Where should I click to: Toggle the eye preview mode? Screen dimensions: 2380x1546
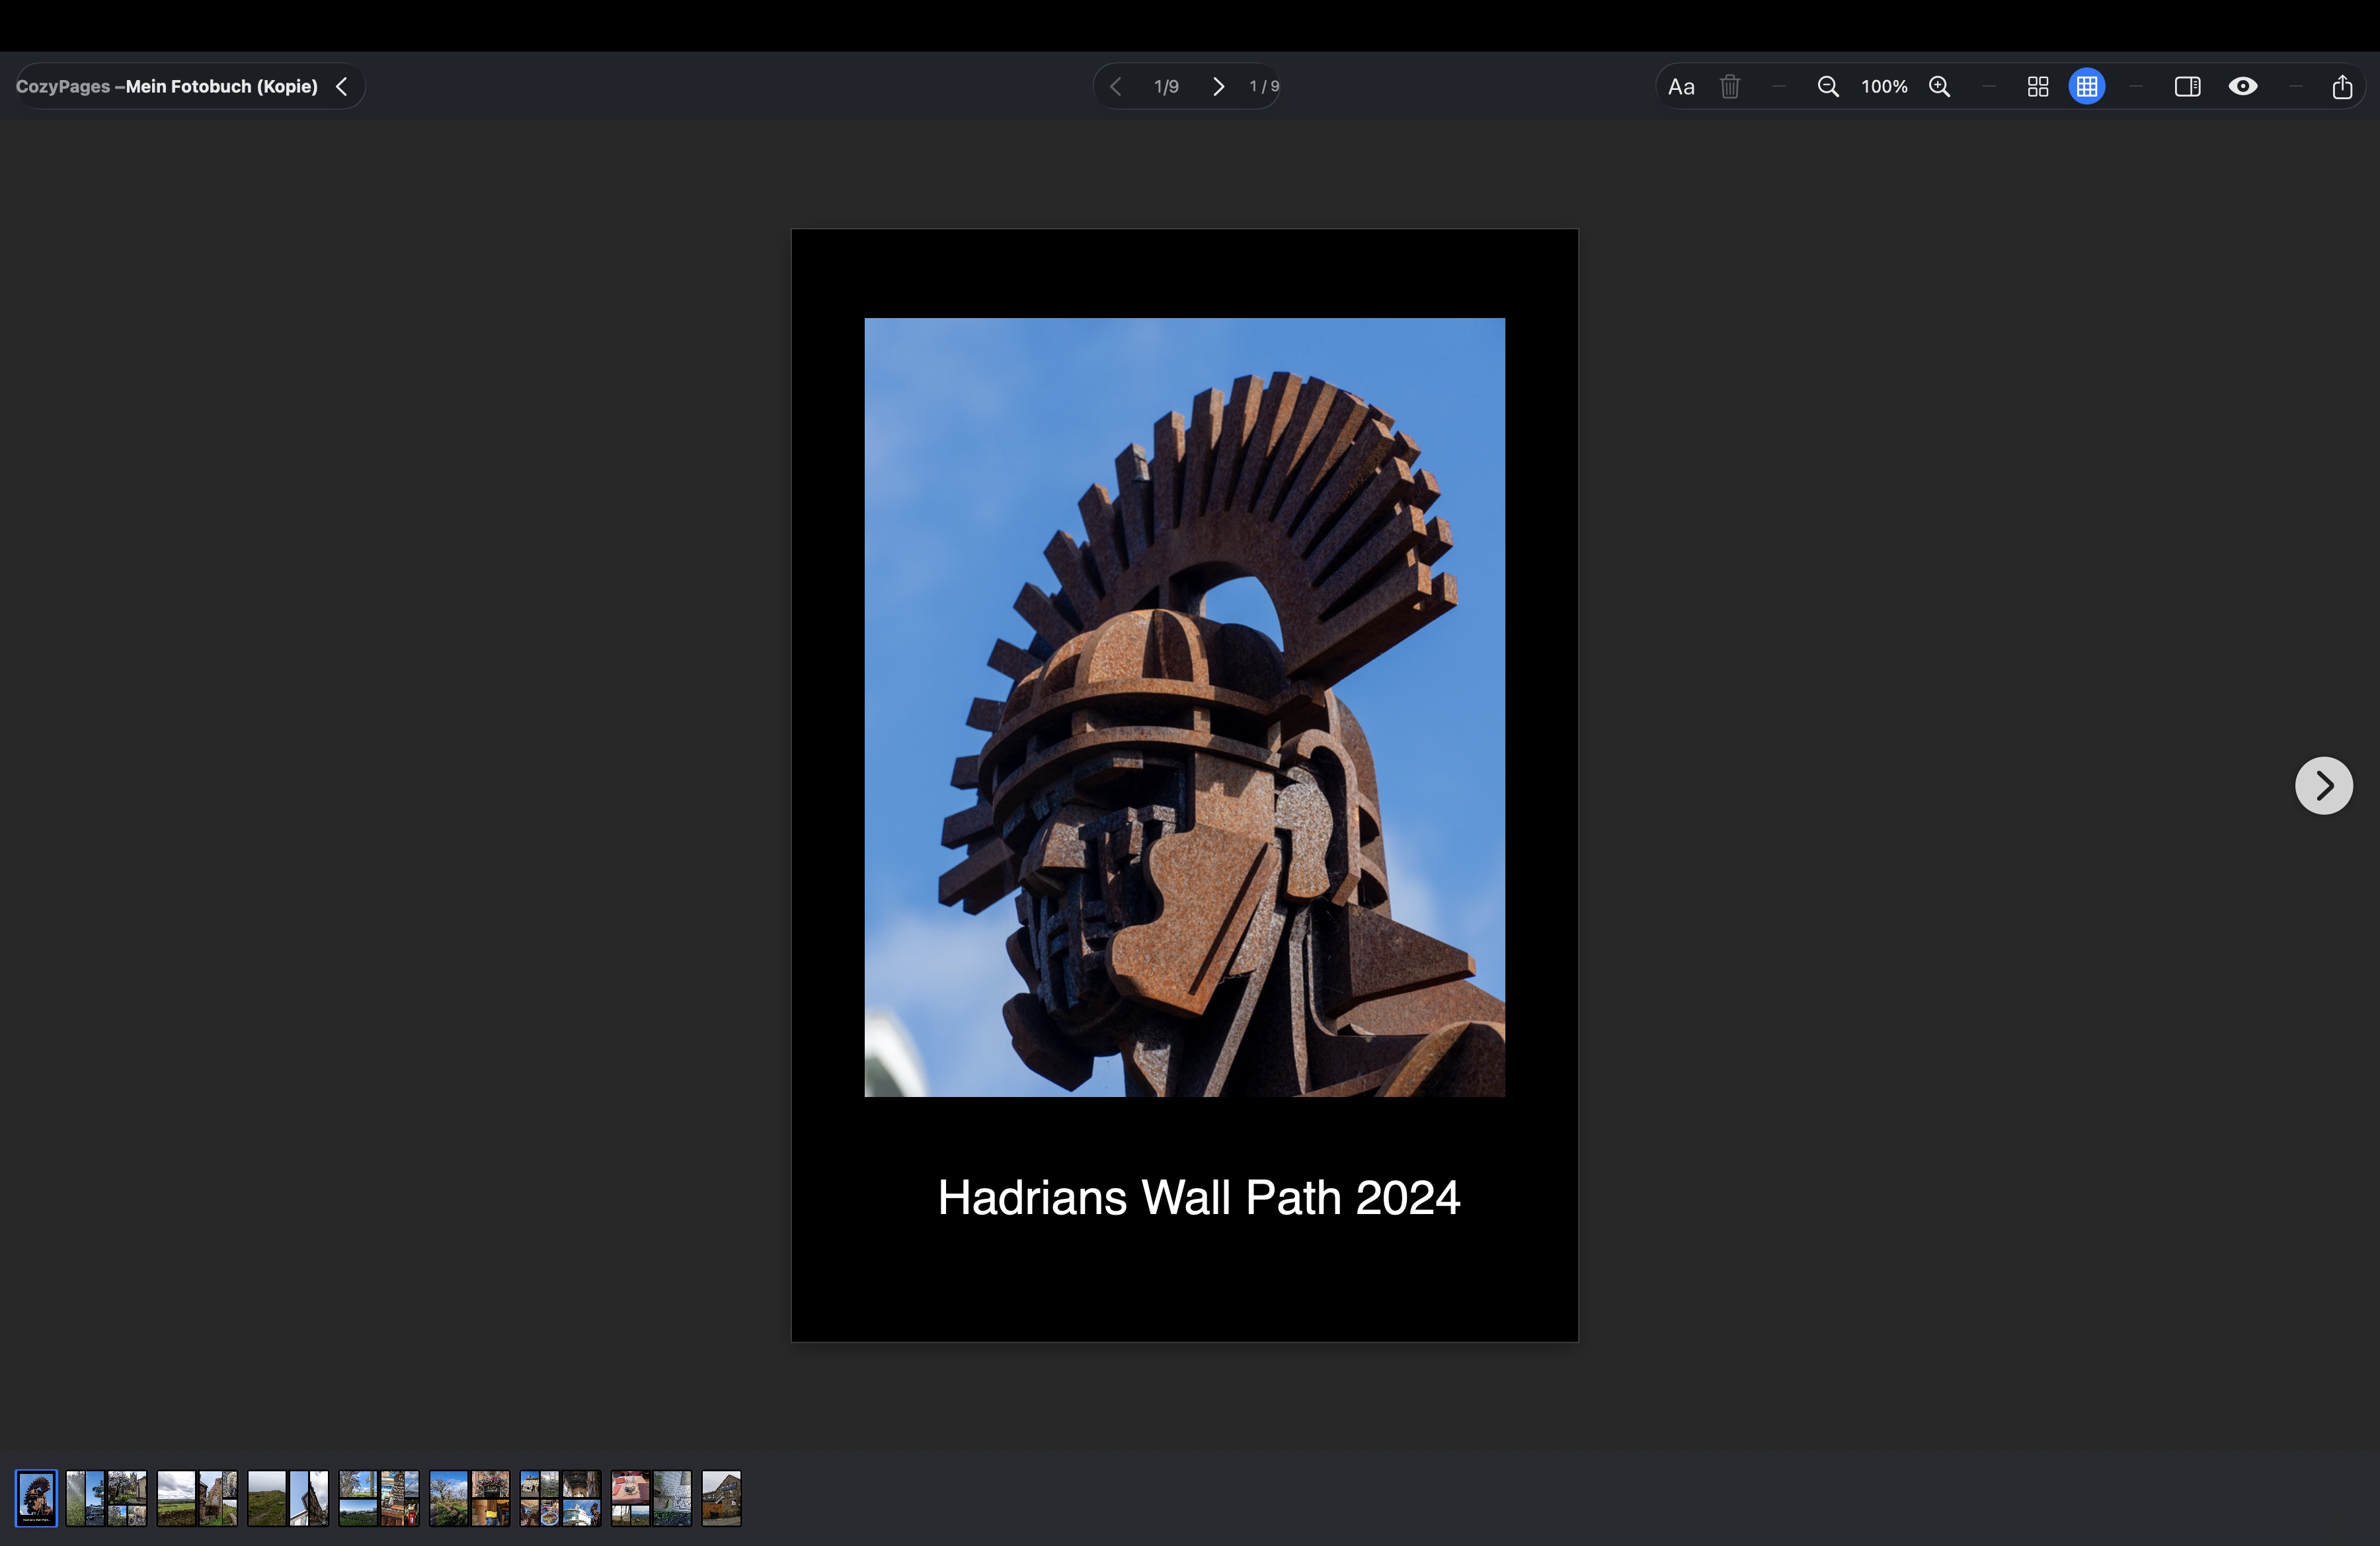tap(2243, 87)
